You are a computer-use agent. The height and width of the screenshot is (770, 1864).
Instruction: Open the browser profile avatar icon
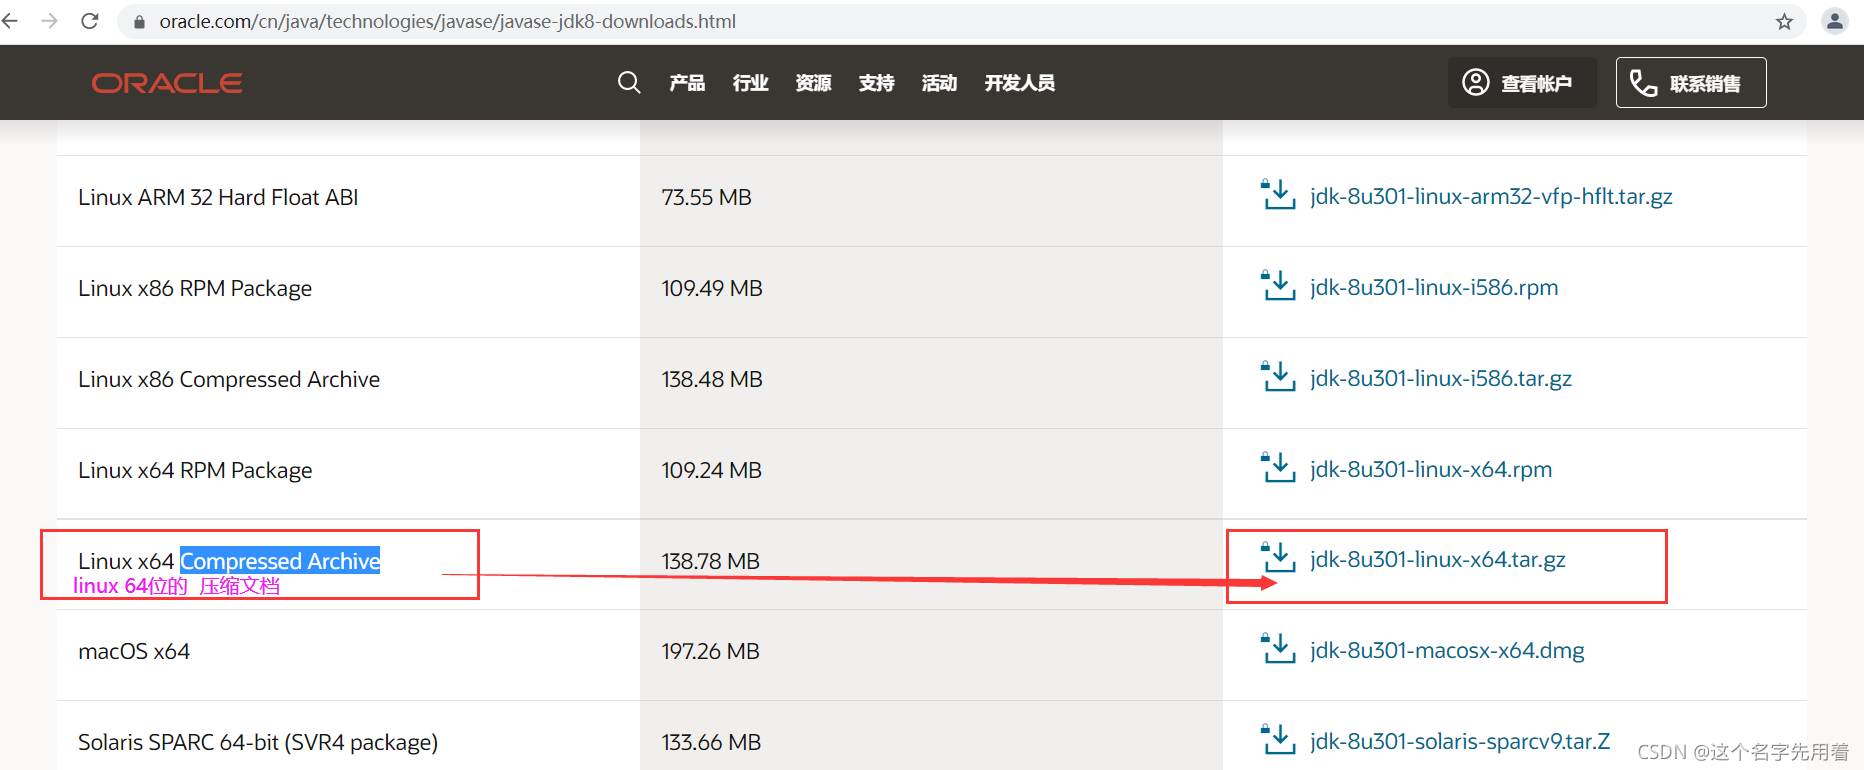pyautogui.click(x=1835, y=21)
